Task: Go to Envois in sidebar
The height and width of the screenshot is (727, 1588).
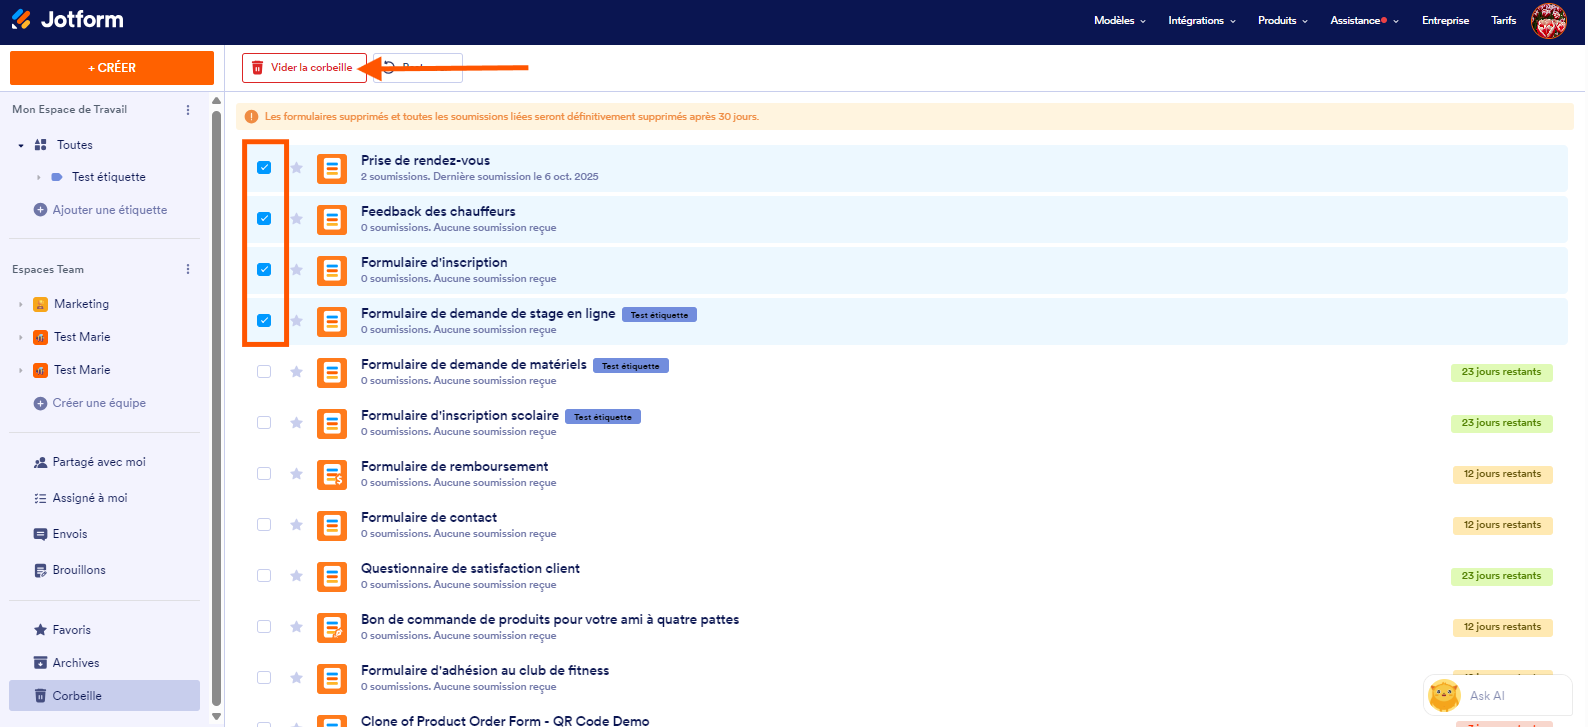Action: point(61,534)
